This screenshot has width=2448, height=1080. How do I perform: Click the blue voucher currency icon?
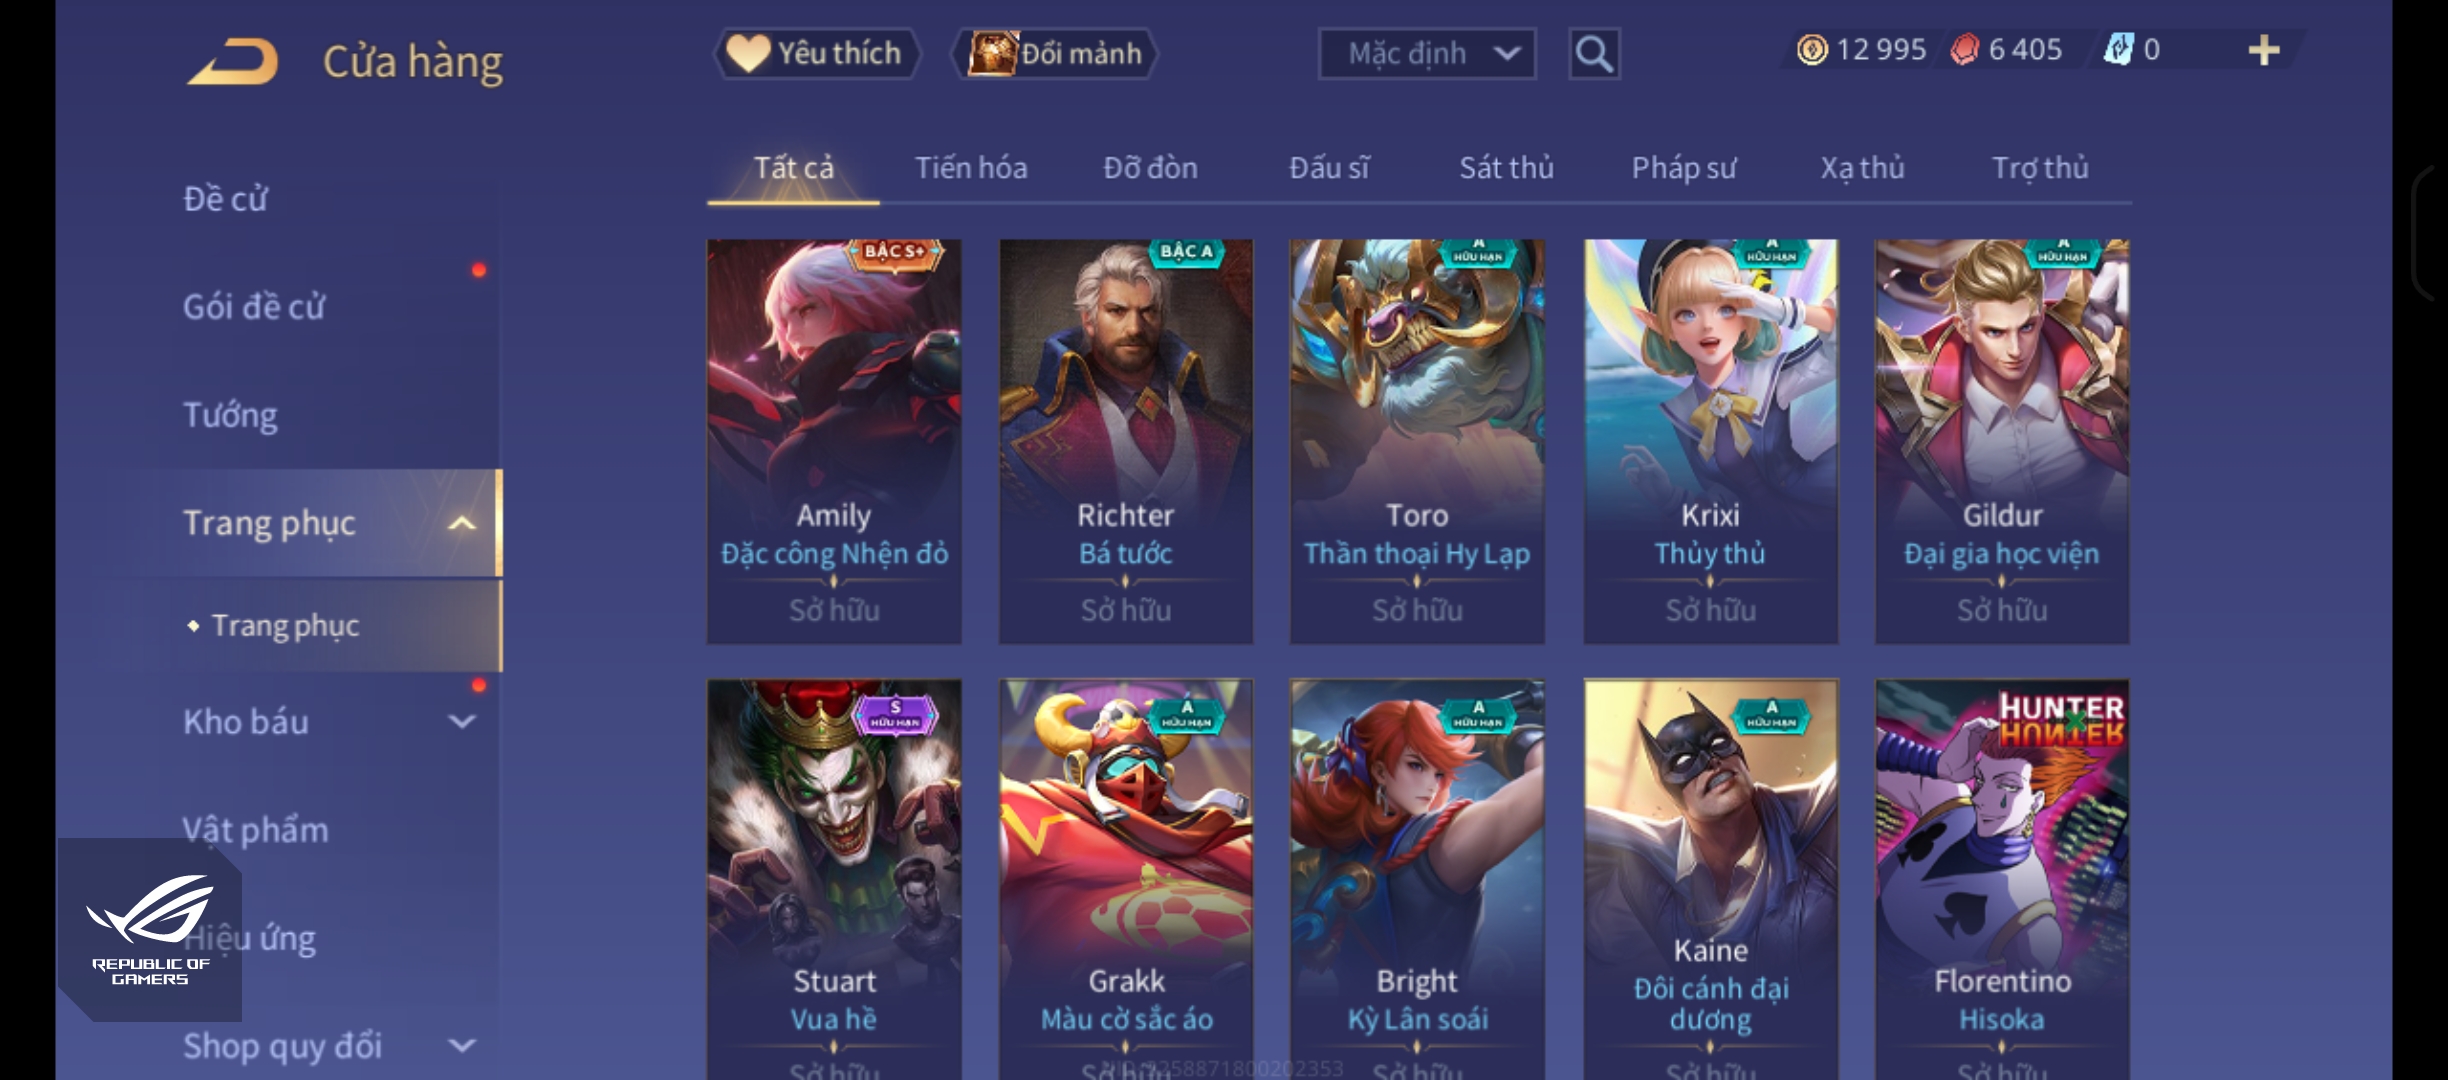(2118, 49)
